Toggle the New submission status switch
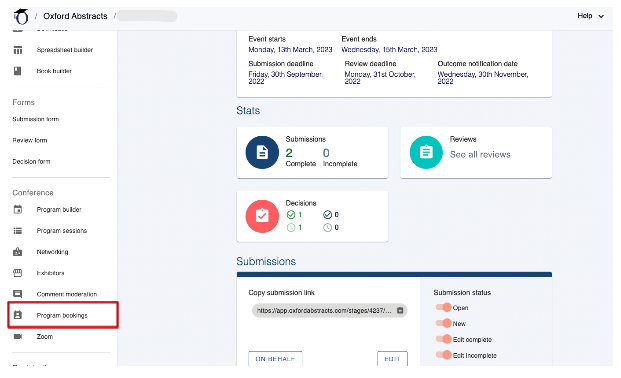Viewport: 621px width, 378px height. pyautogui.click(x=444, y=323)
